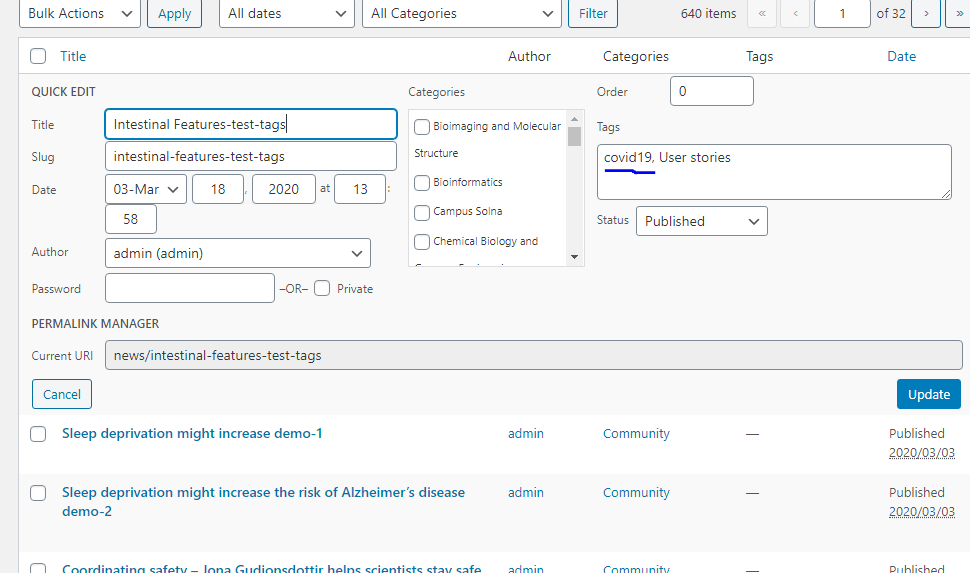The height and width of the screenshot is (573, 970).
Task: Jump to last page double arrow
Action: [957, 14]
